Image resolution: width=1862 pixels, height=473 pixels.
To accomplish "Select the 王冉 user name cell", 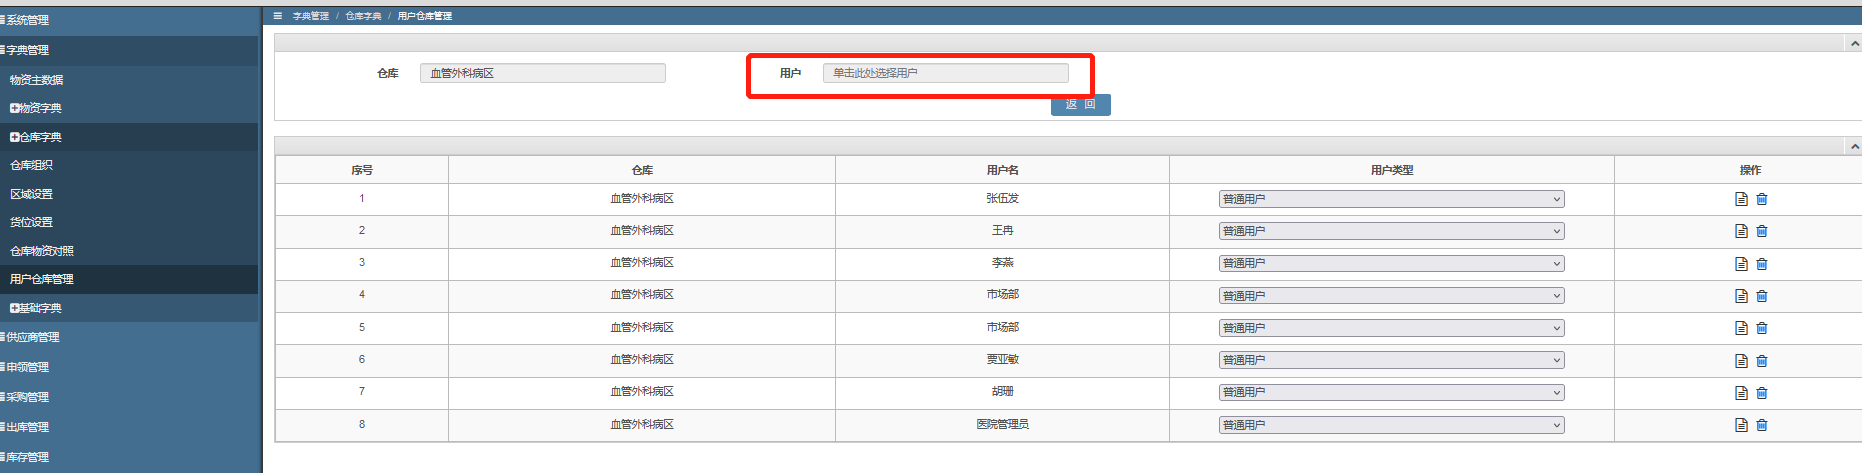I will click(x=1002, y=230).
